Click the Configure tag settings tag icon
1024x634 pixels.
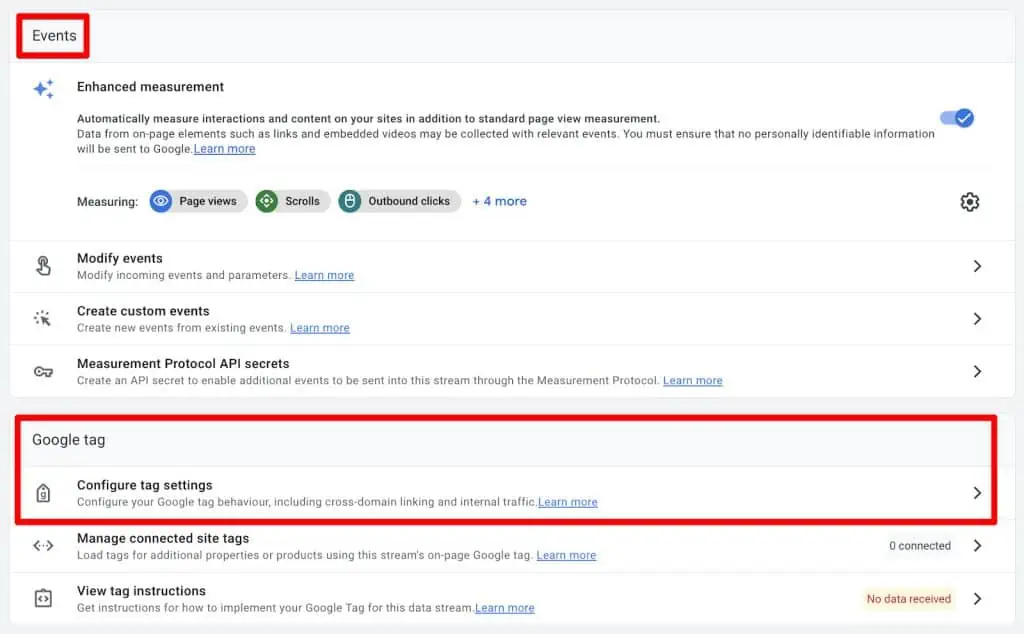click(43, 492)
